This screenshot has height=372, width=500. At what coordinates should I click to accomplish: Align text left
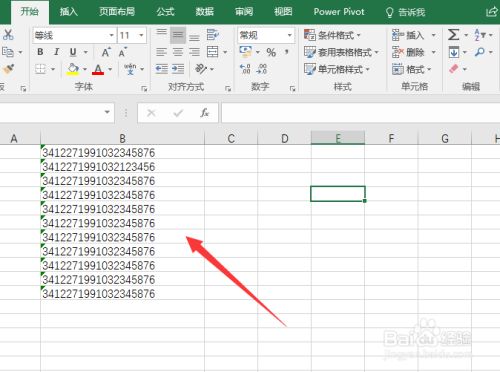point(162,52)
